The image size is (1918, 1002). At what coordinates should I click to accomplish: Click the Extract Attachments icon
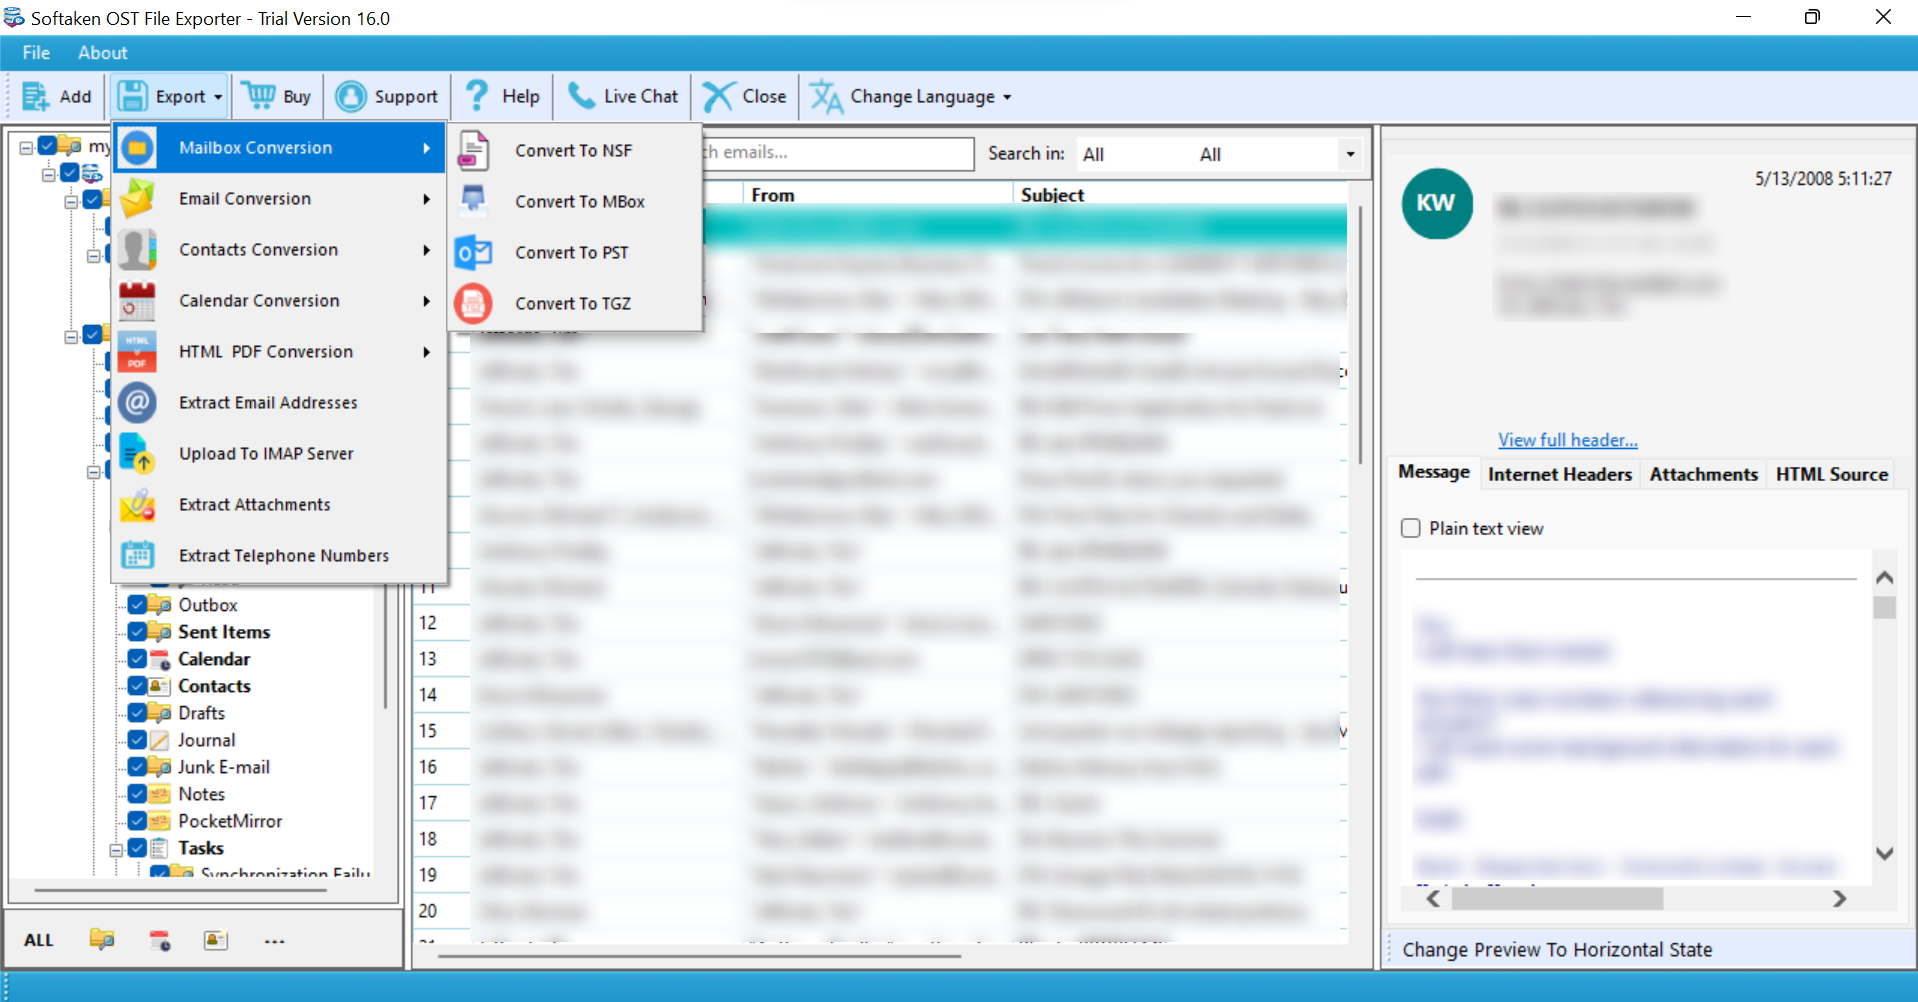tap(137, 504)
